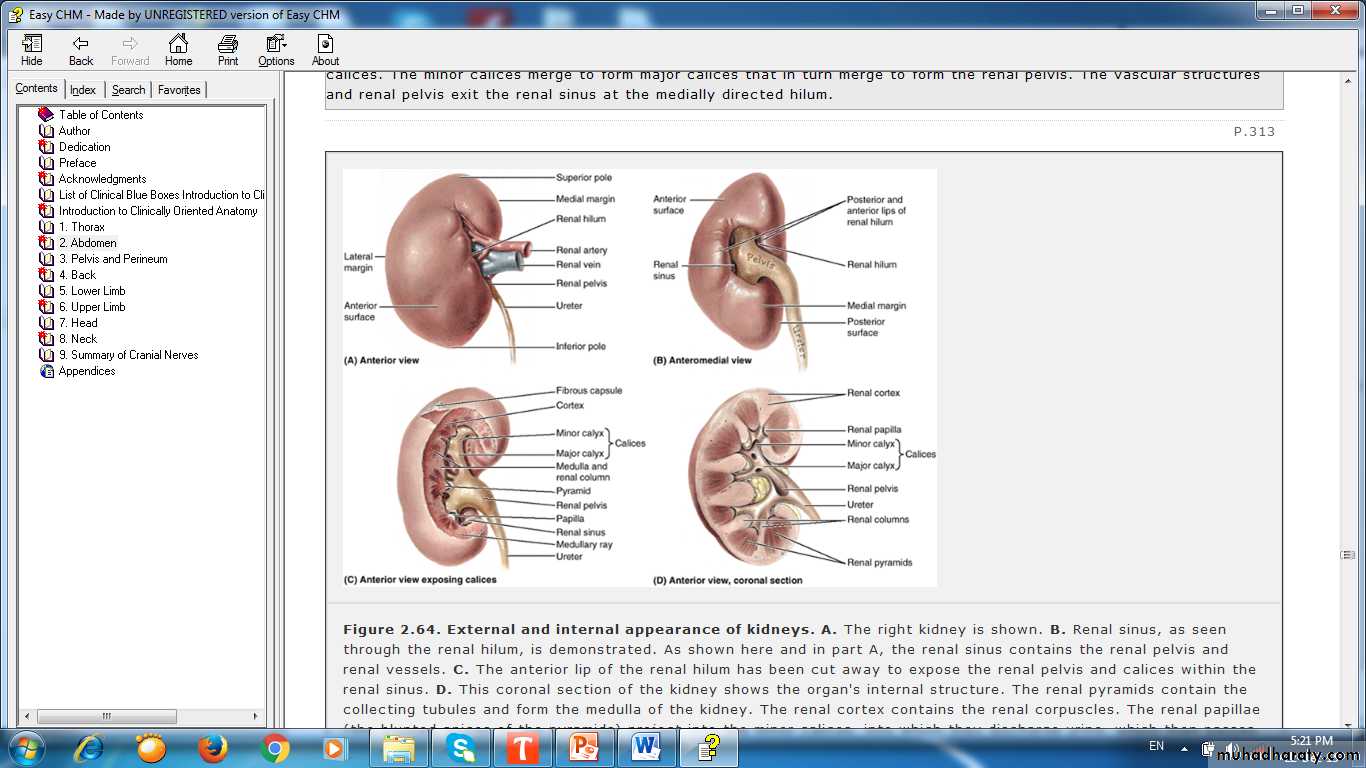Click the Home toolbar icon
Image resolution: width=1366 pixels, height=768 pixels.
pyautogui.click(x=178, y=50)
